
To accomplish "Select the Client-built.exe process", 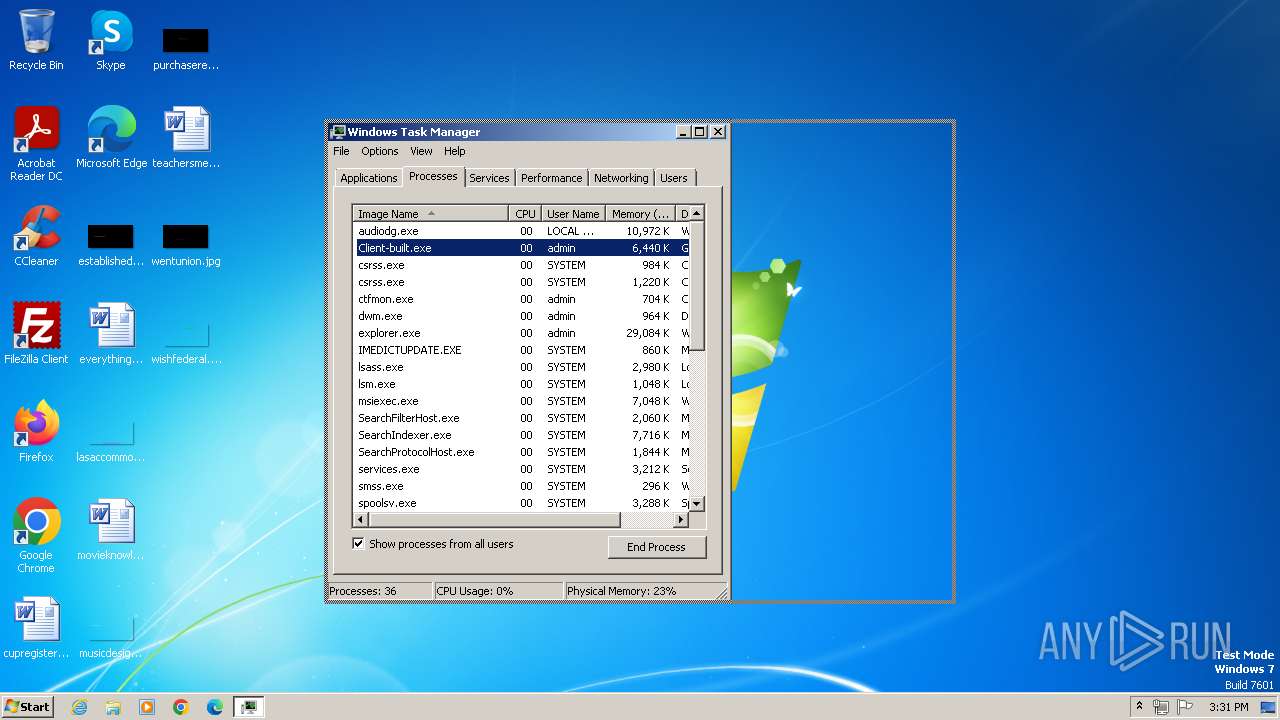I will tap(521, 248).
